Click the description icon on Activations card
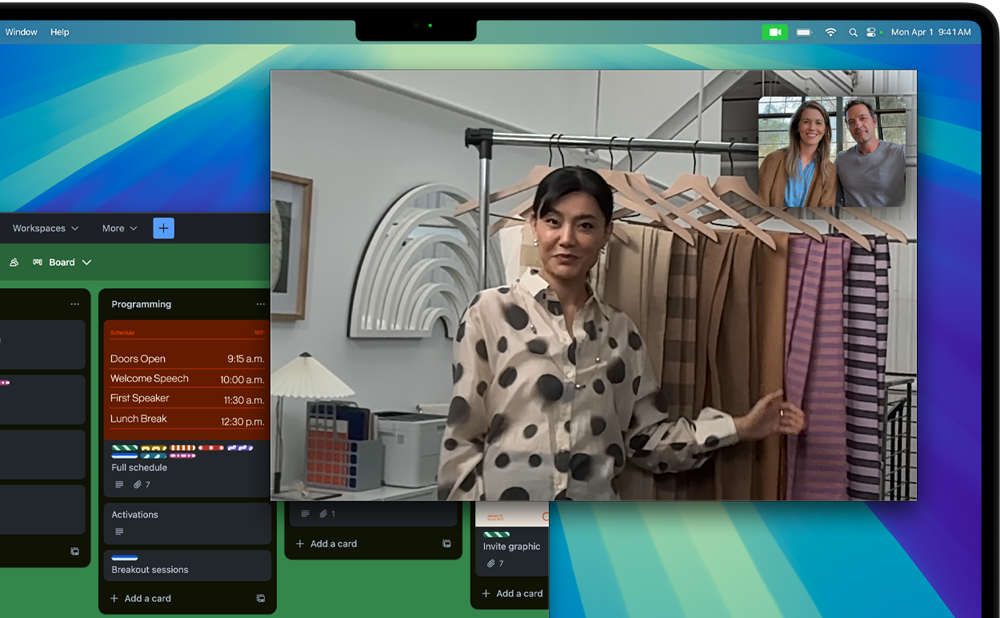This screenshot has height=618, width=1002. click(x=119, y=531)
